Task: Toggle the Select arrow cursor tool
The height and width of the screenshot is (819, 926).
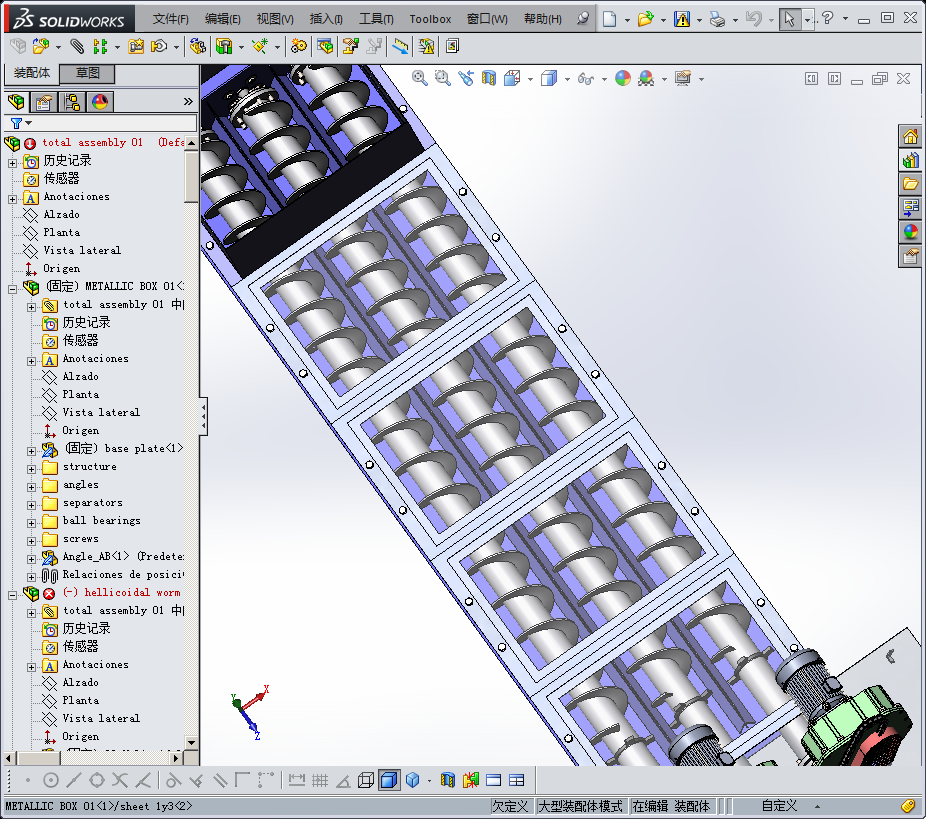Action: (788, 19)
